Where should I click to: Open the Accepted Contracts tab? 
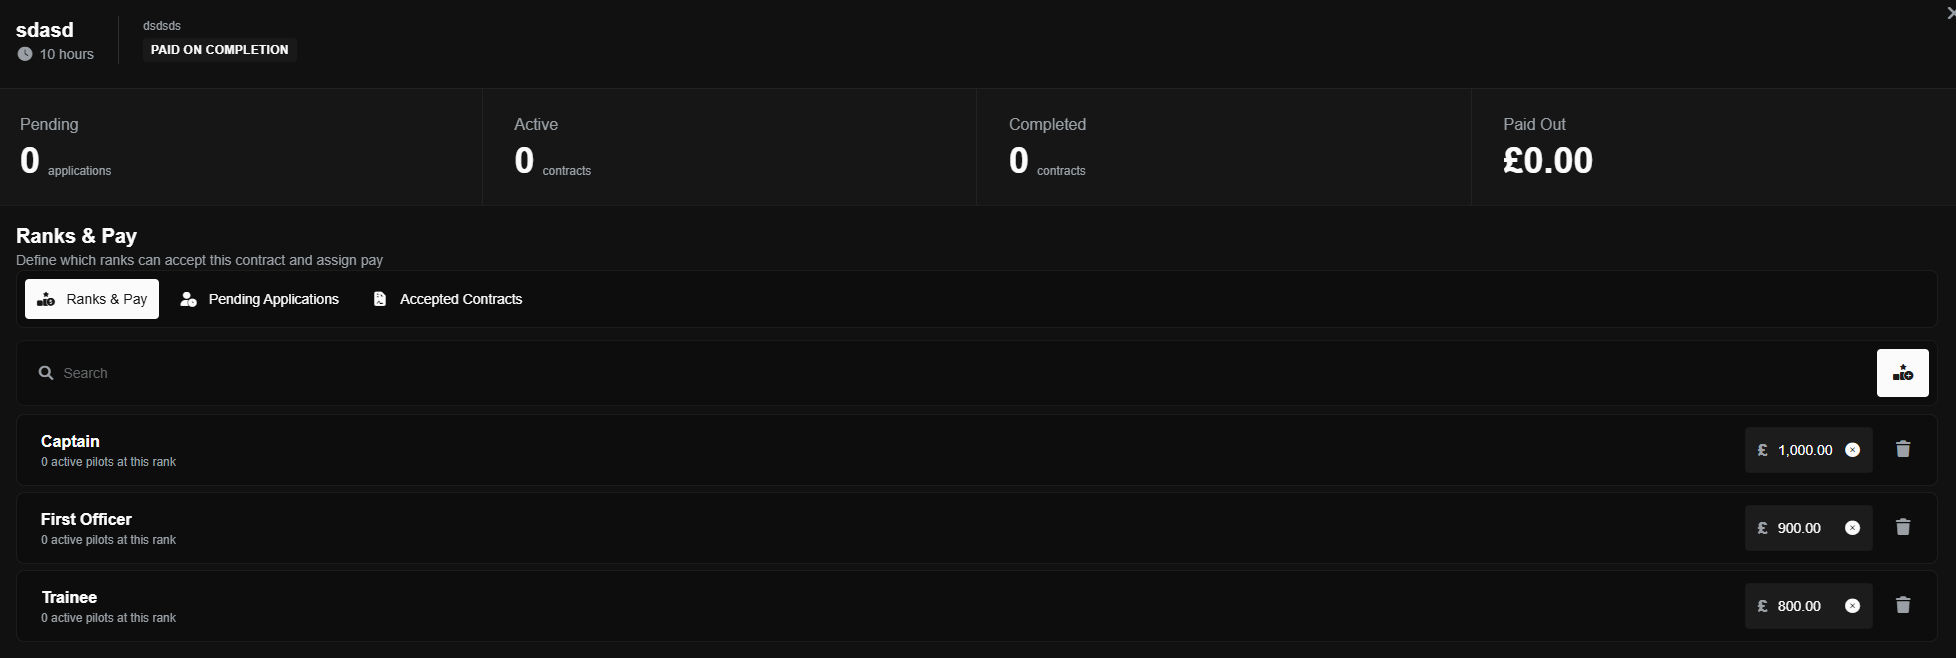[x=448, y=299]
